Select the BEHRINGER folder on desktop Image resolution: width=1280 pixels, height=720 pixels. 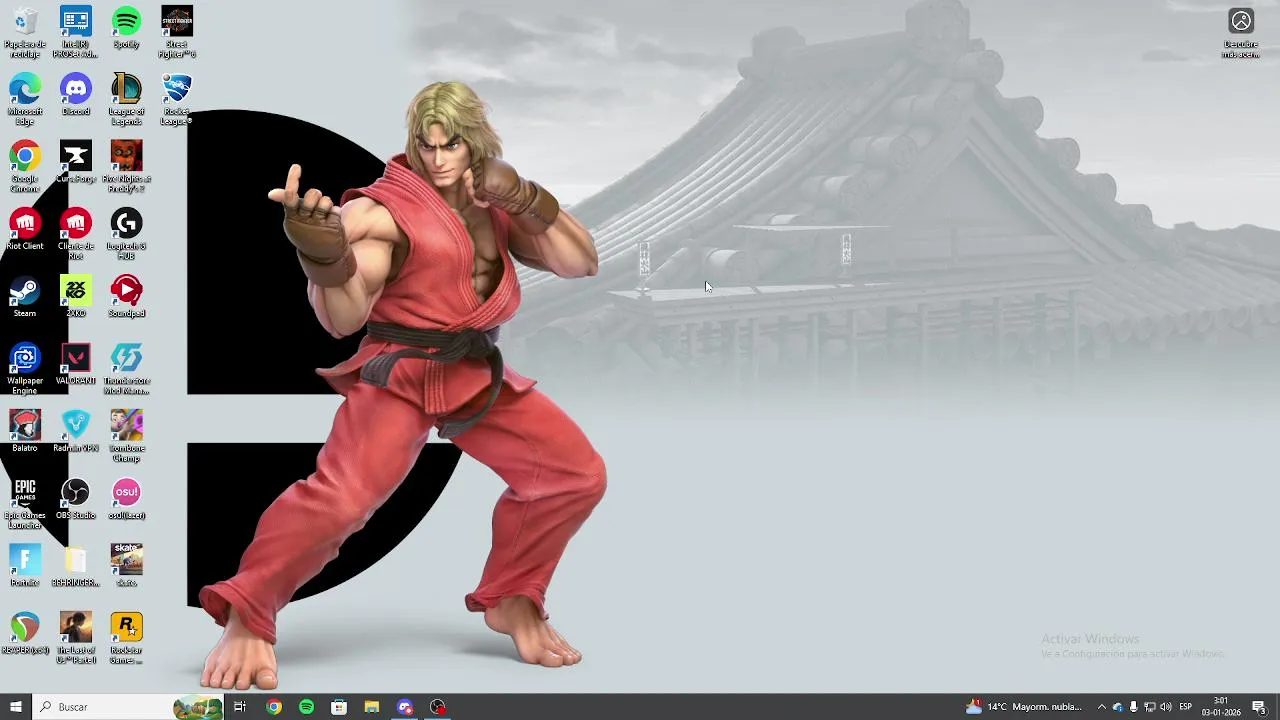coord(76,564)
